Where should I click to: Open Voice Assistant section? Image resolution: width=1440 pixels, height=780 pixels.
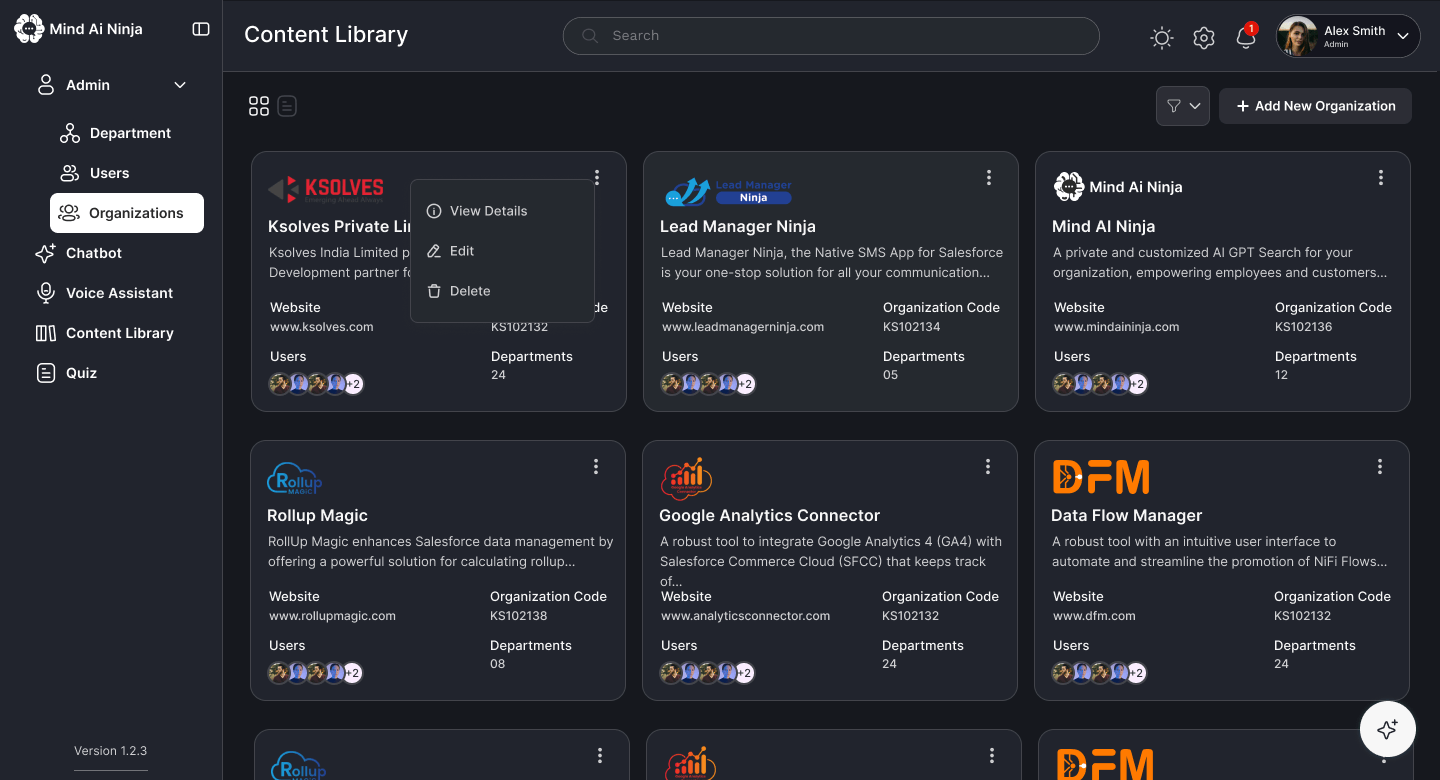tap(104, 293)
